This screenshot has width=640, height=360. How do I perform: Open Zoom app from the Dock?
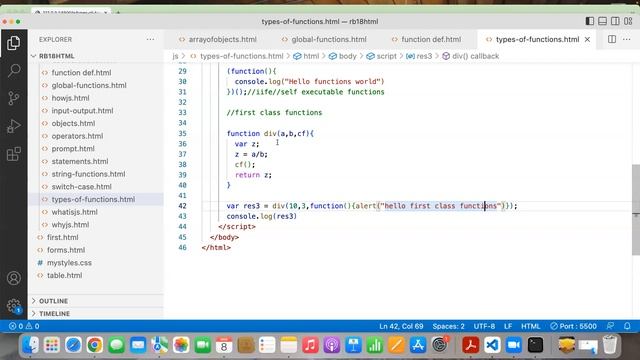(x=513, y=345)
